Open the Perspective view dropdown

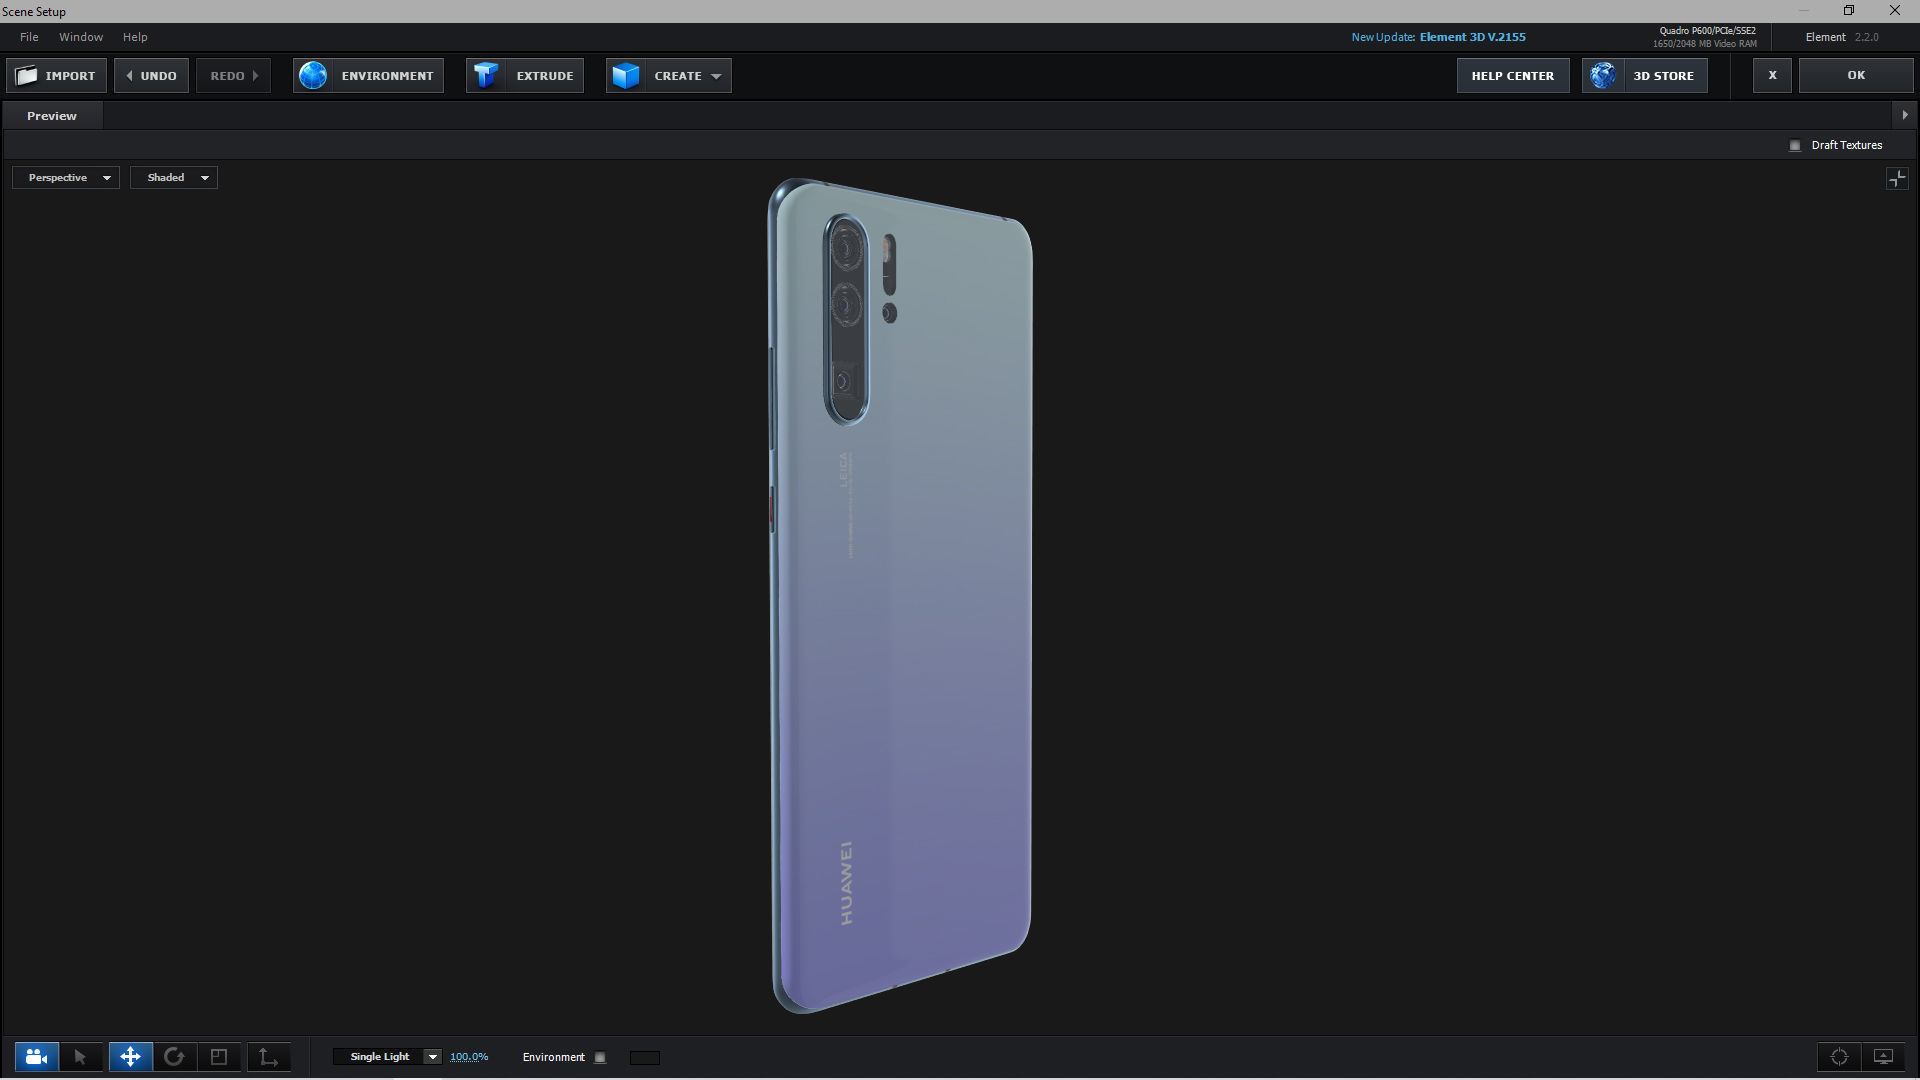pyautogui.click(x=66, y=178)
